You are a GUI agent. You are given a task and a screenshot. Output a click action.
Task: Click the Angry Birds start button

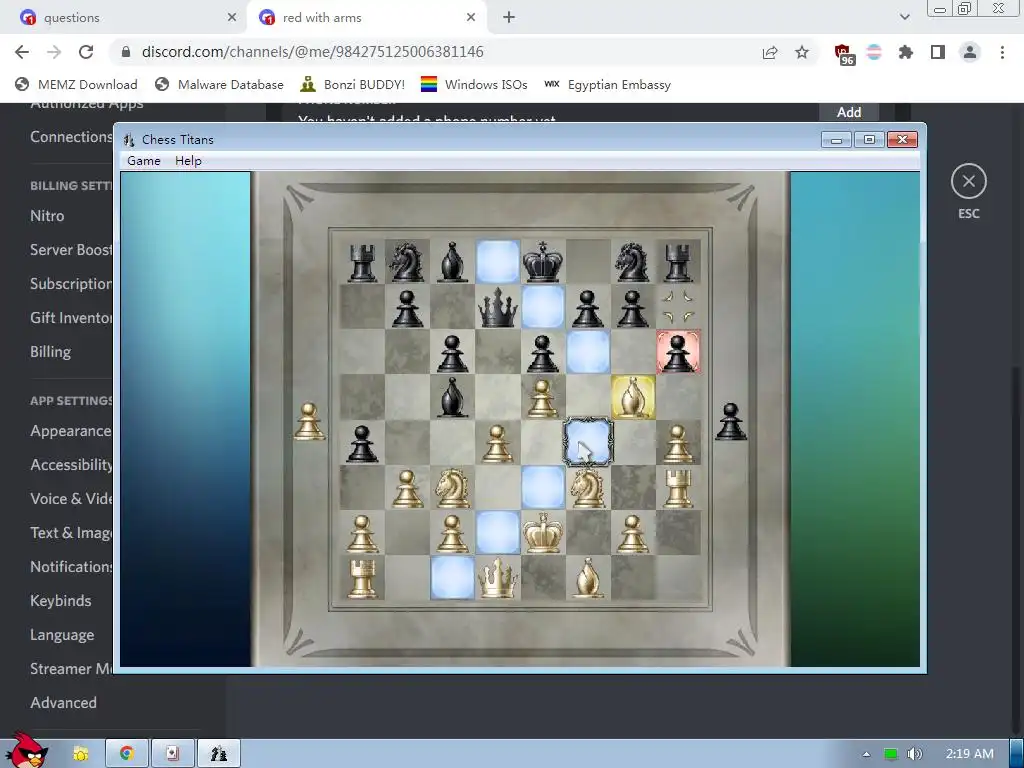pos(26,751)
